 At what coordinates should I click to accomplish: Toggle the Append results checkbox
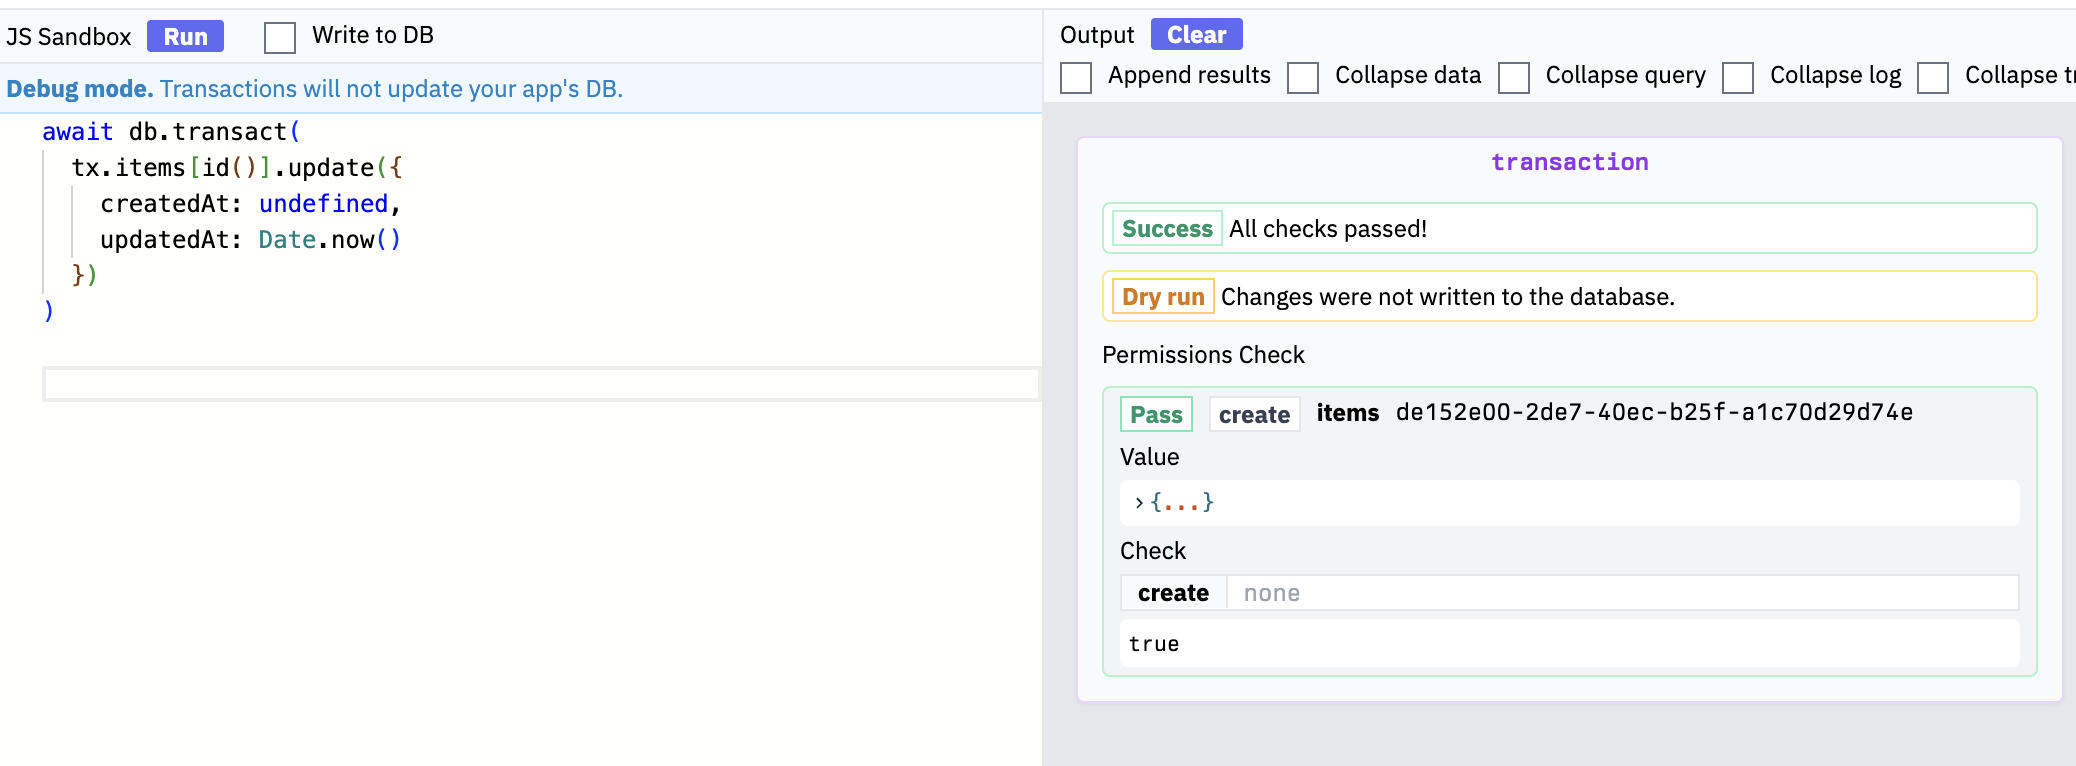(1076, 77)
